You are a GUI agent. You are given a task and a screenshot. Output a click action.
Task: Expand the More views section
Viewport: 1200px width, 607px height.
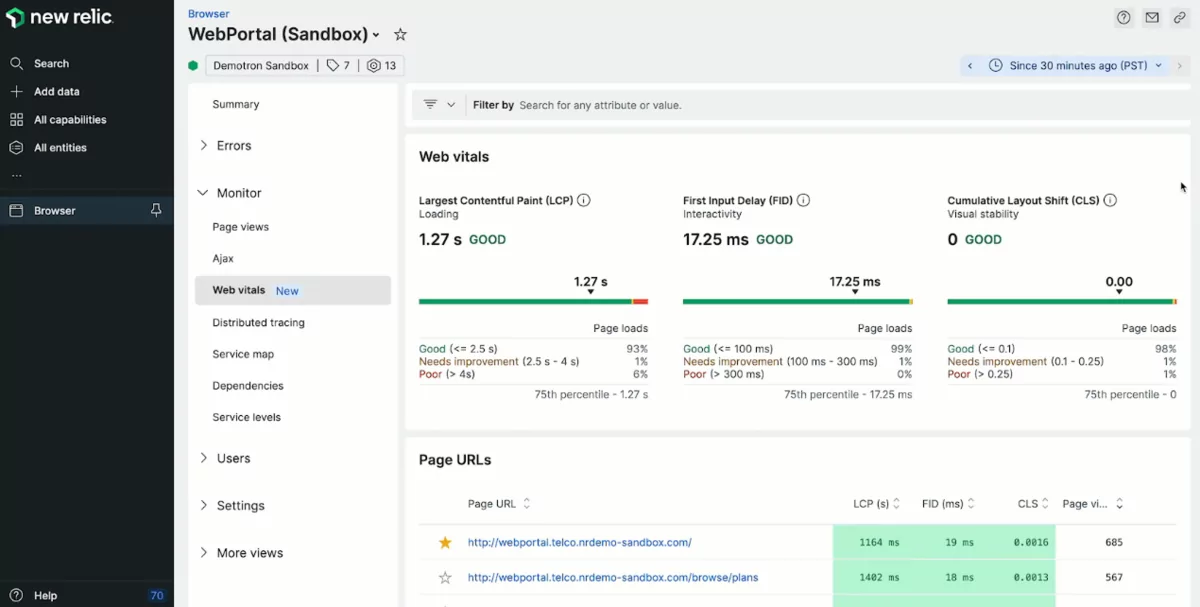click(241, 553)
